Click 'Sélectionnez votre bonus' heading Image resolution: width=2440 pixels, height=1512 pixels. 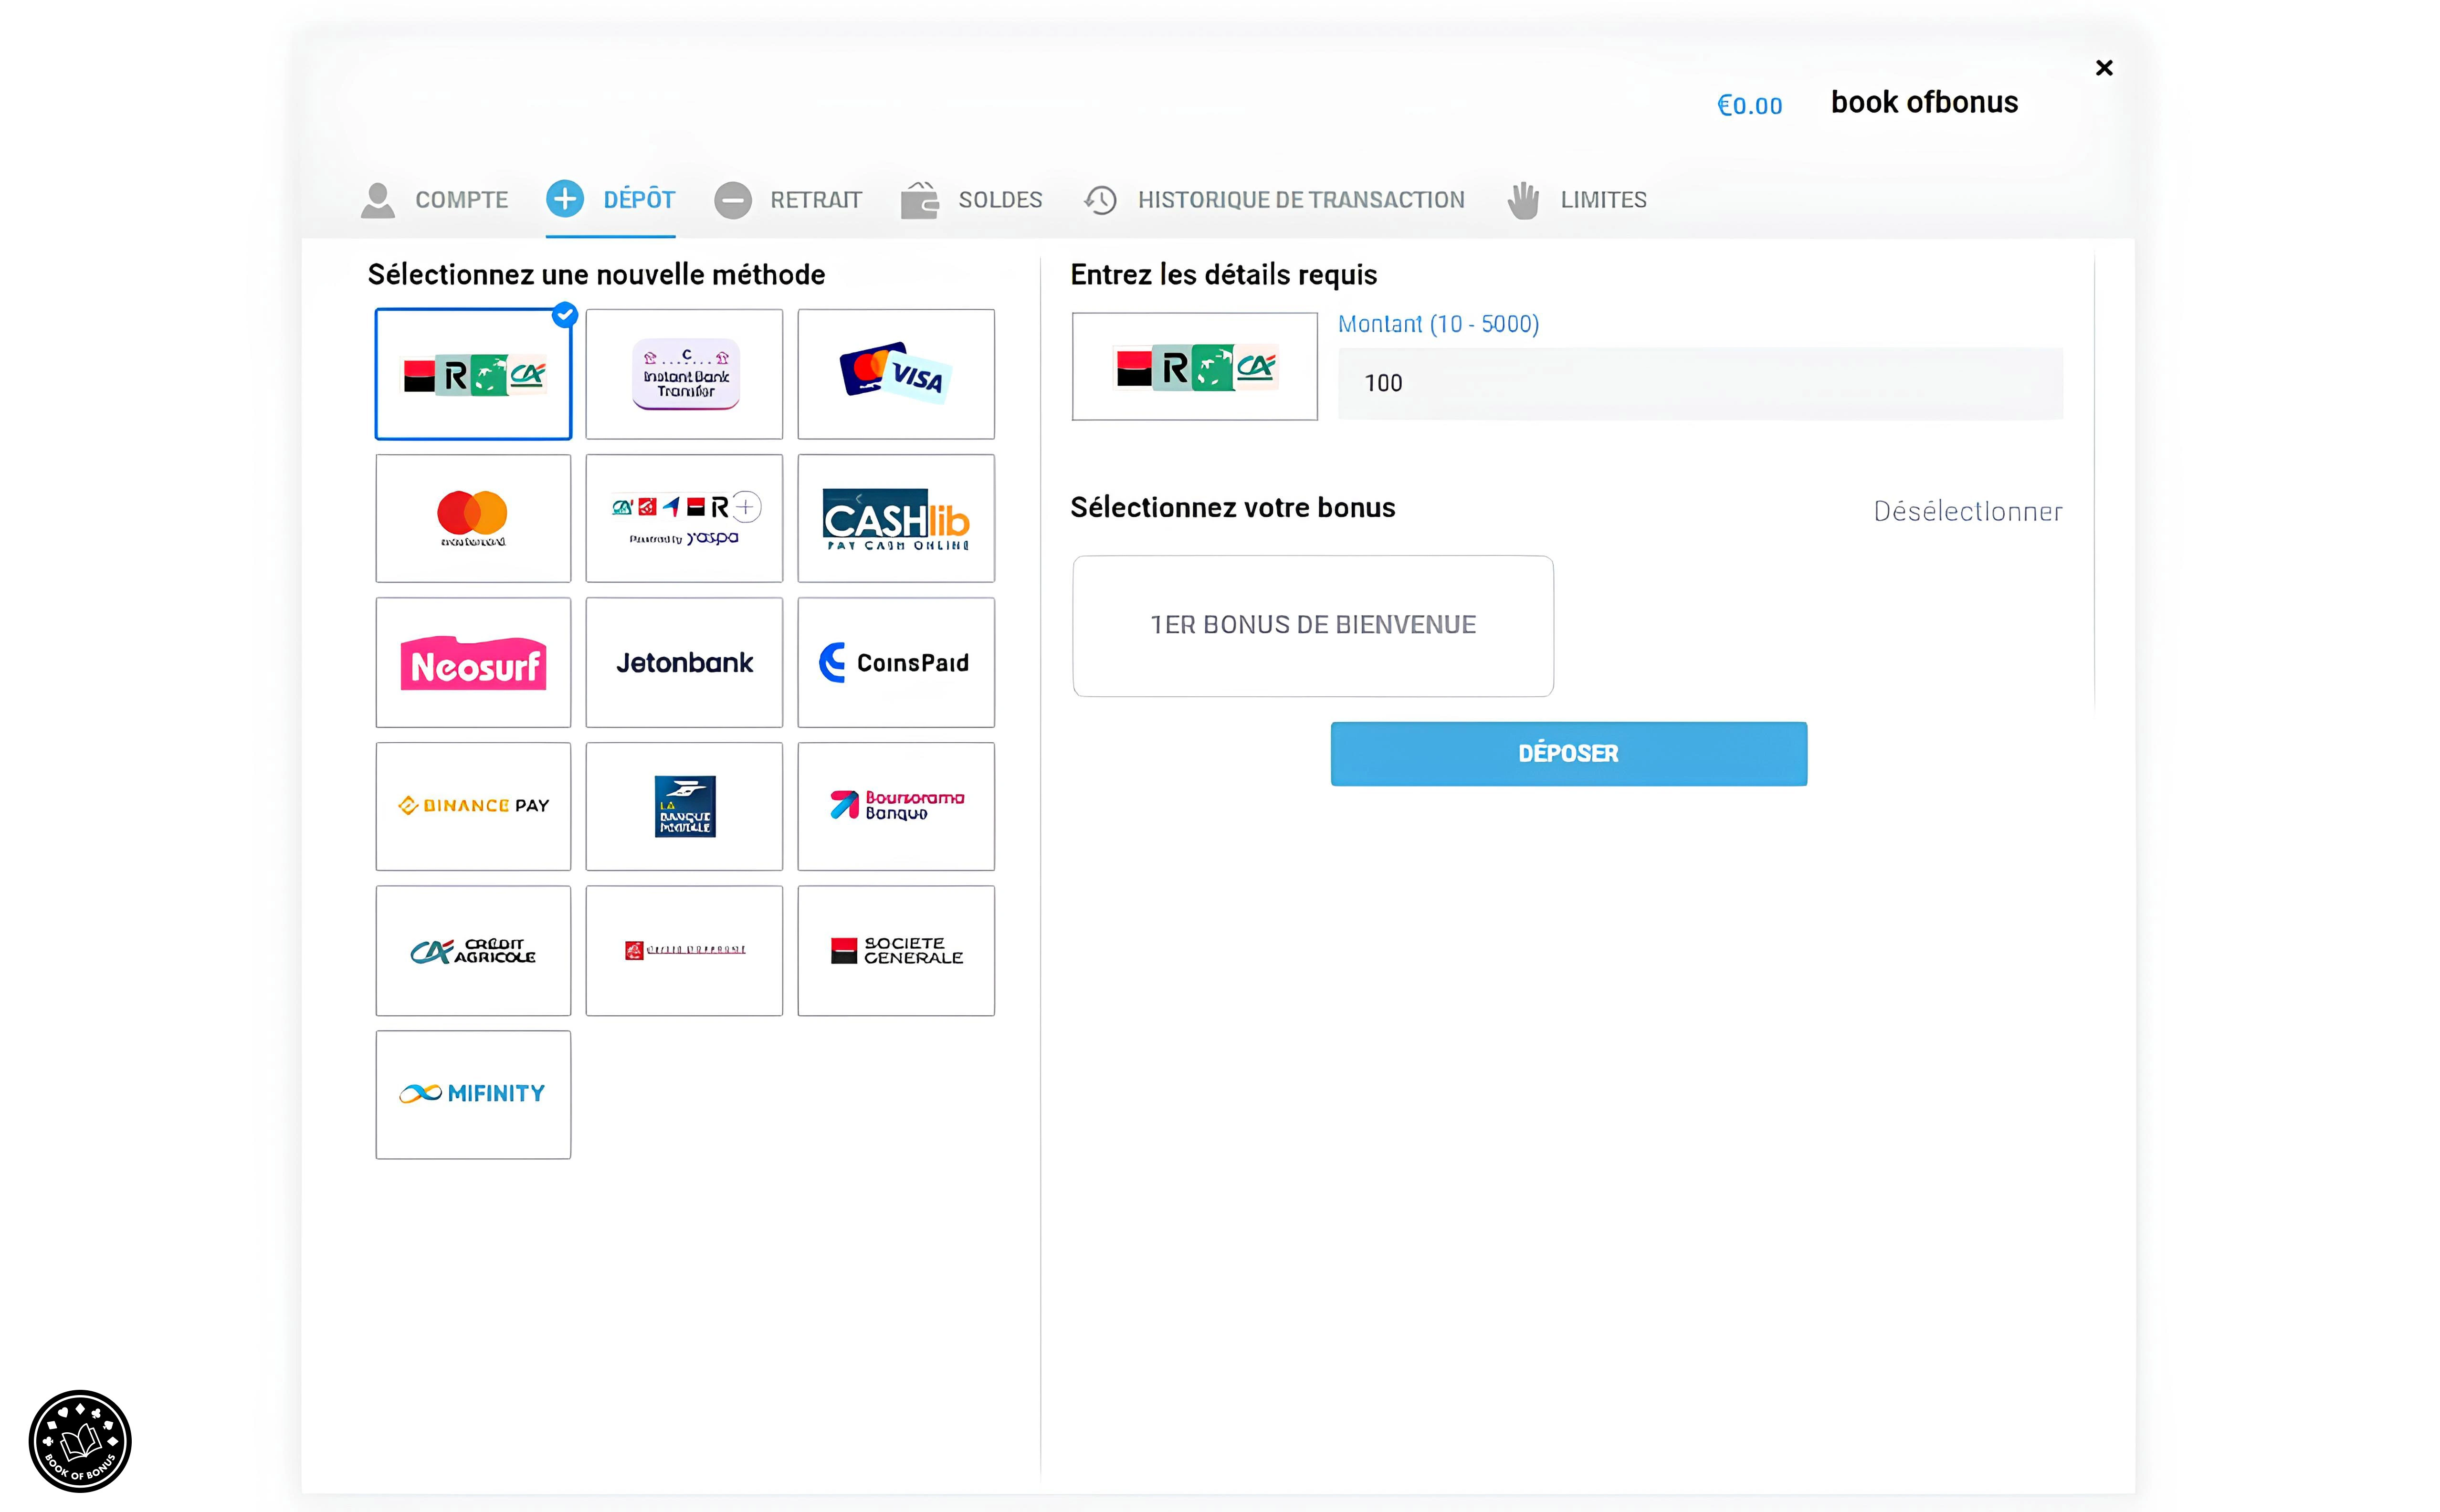tap(1232, 508)
